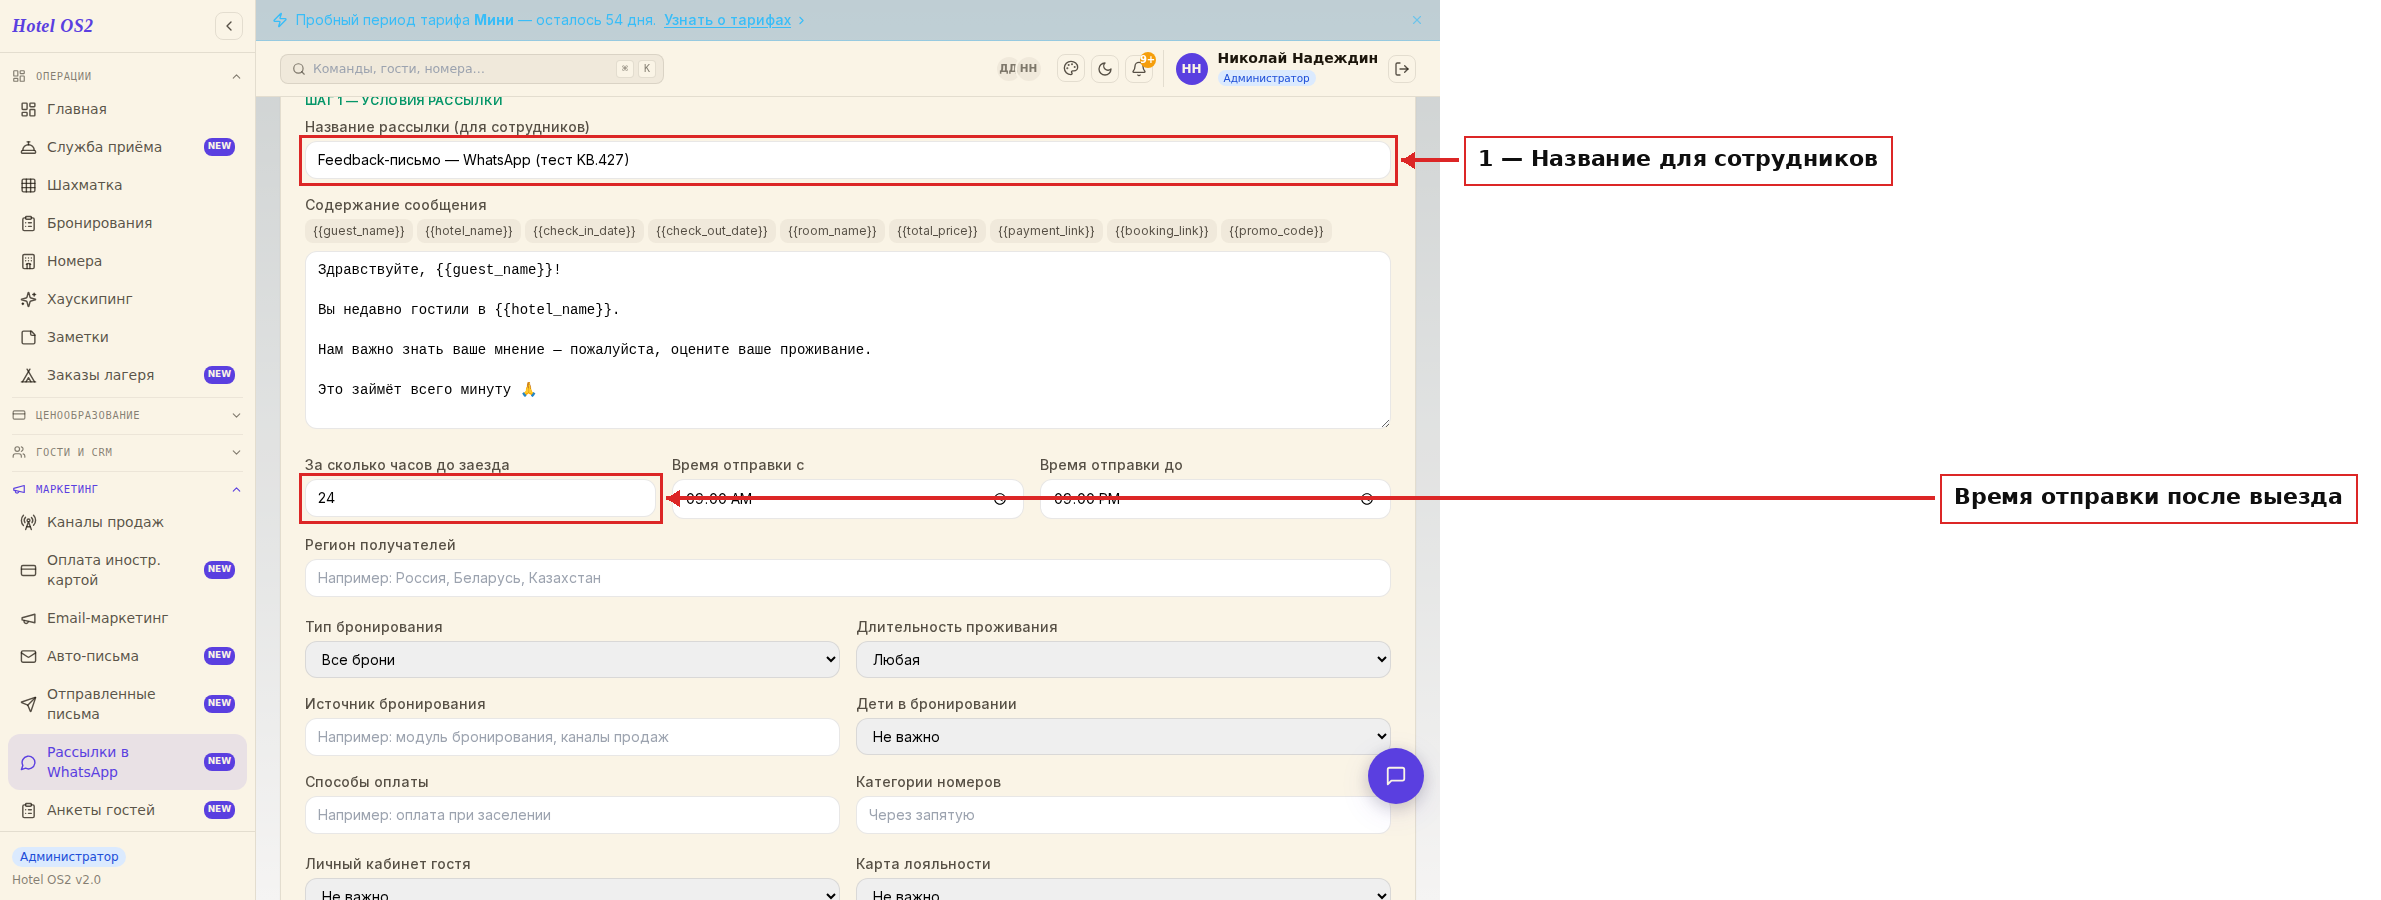Click the logout icon
2381x900 pixels.
point(1402,69)
